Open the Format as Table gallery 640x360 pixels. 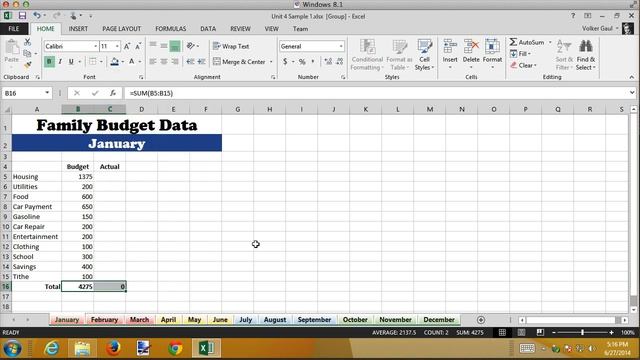[x=399, y=55]
